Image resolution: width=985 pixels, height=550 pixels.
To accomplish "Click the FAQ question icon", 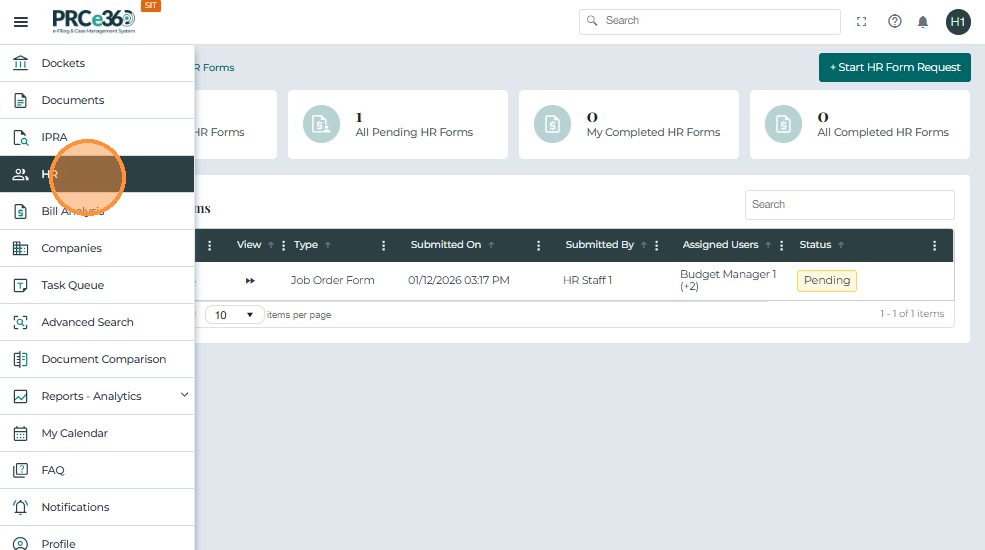I will click(21, 470).
